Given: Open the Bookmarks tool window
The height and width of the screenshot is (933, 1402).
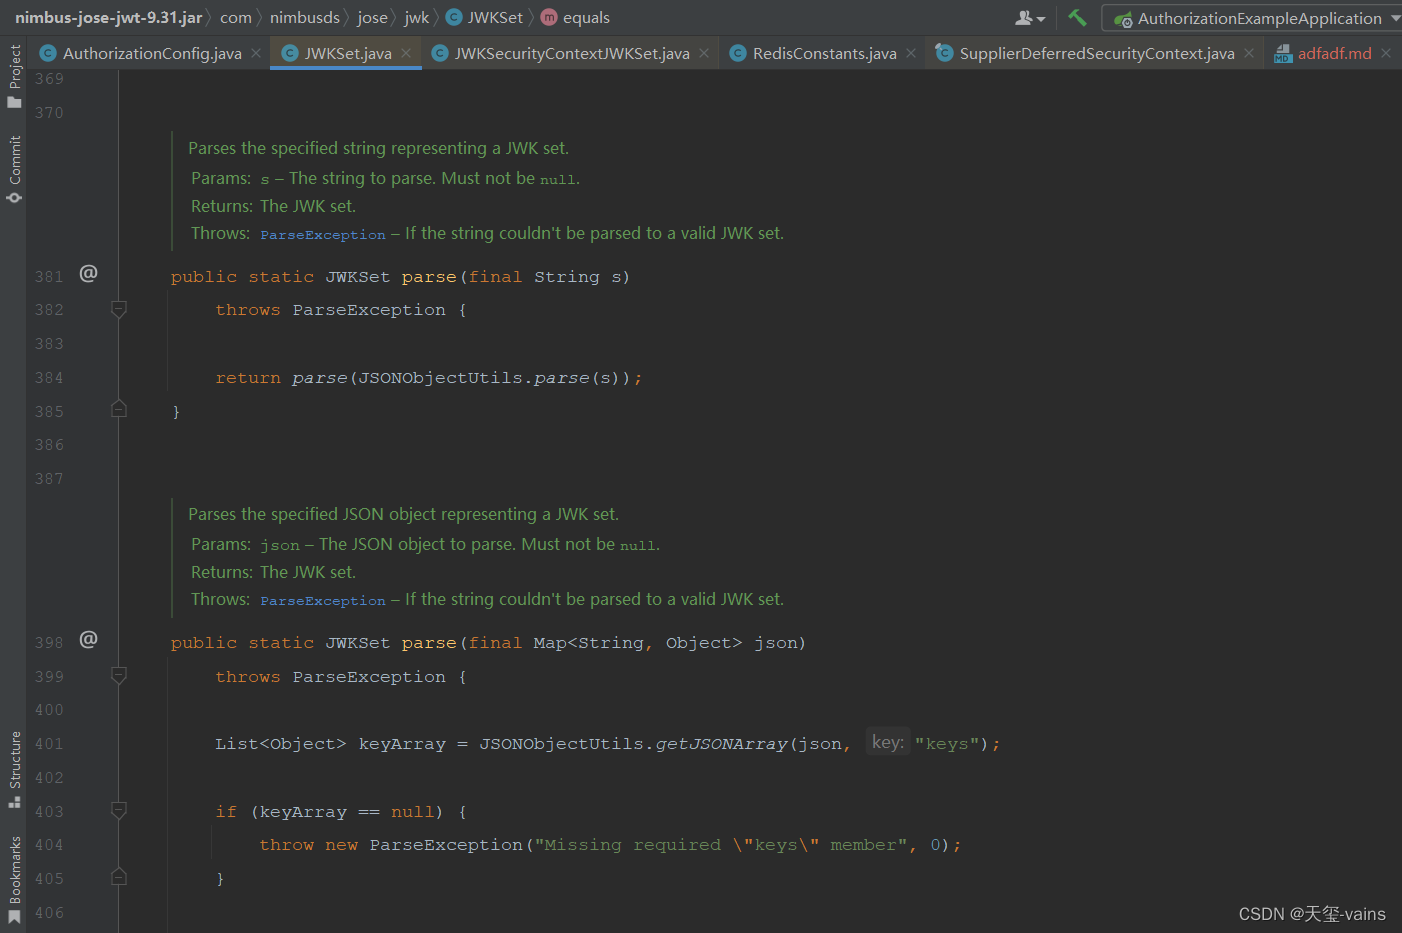Looking at the screenshot, I should (14, 880).
